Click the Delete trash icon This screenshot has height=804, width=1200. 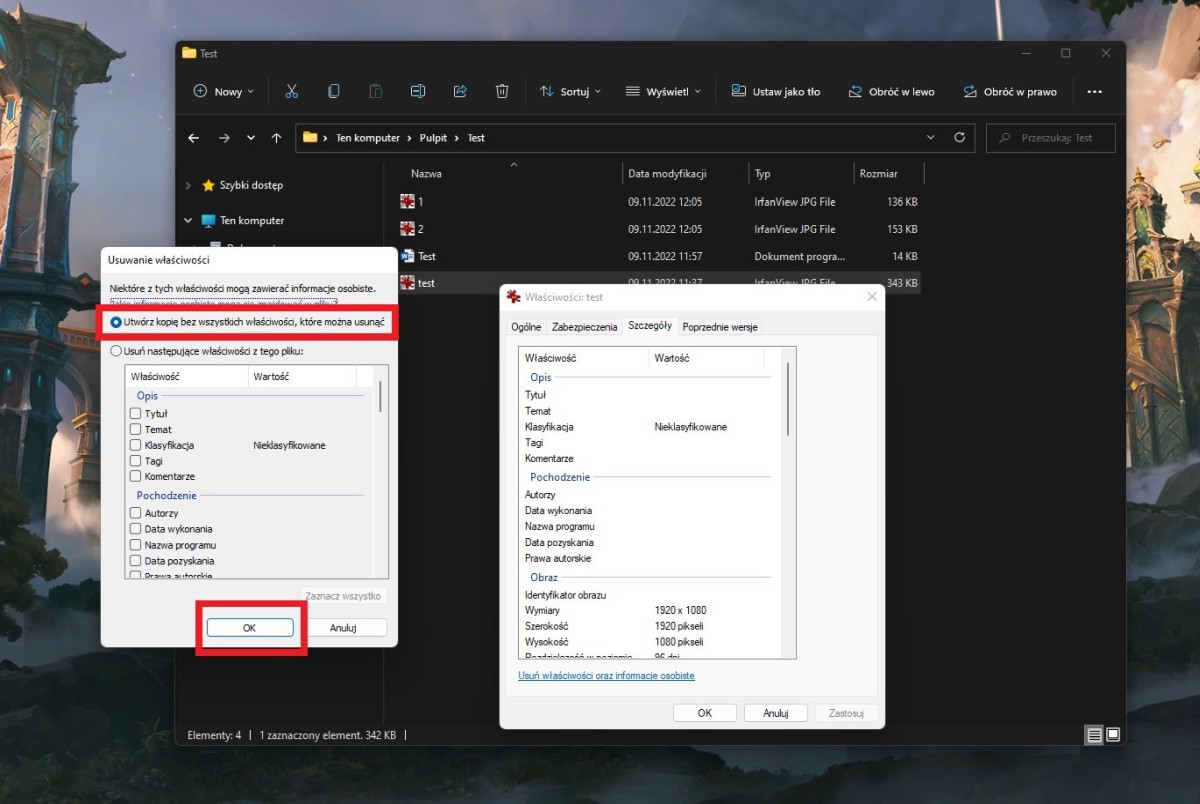click(x=502, y=91)
